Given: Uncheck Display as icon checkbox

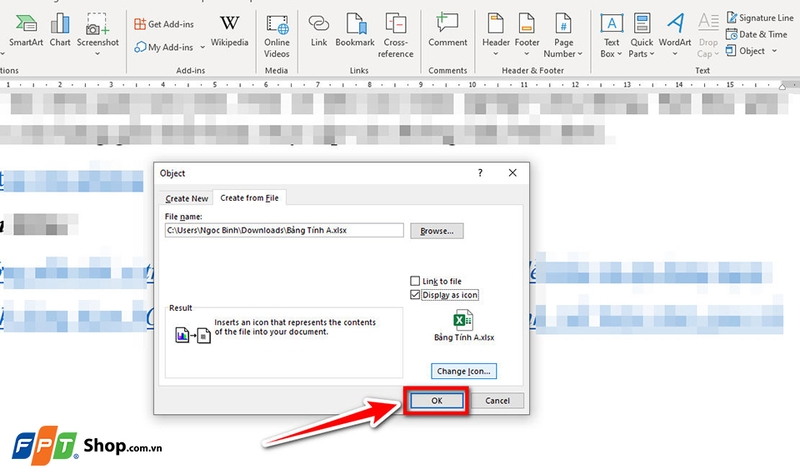Looking at the screenshot, I should pyautogui.click(x=415, y=294).
